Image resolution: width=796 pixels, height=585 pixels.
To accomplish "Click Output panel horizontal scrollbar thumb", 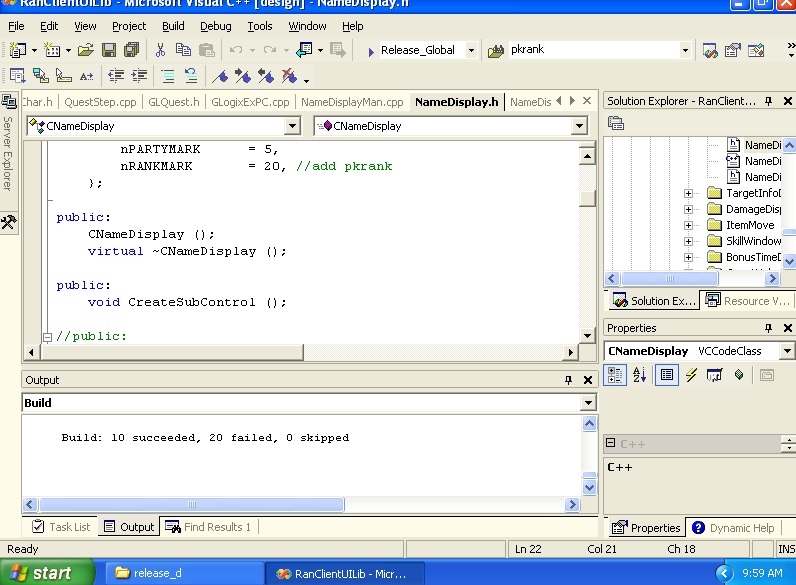I will point(191,505).
